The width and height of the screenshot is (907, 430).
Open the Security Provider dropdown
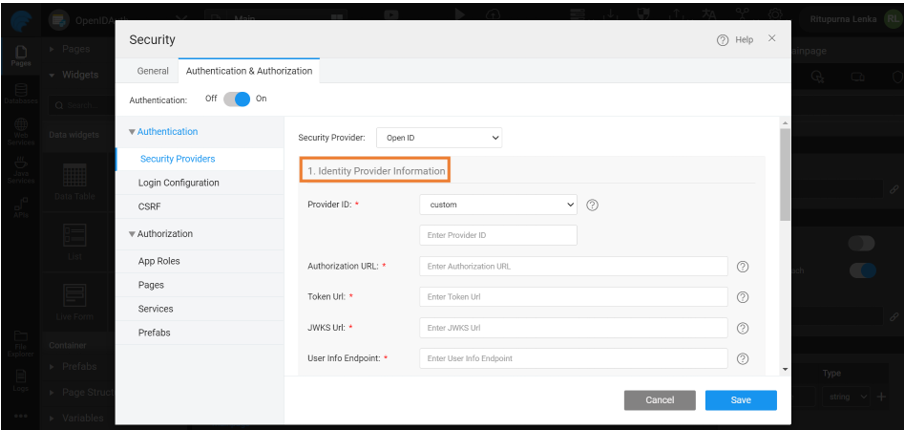click(x=439, y=138)
